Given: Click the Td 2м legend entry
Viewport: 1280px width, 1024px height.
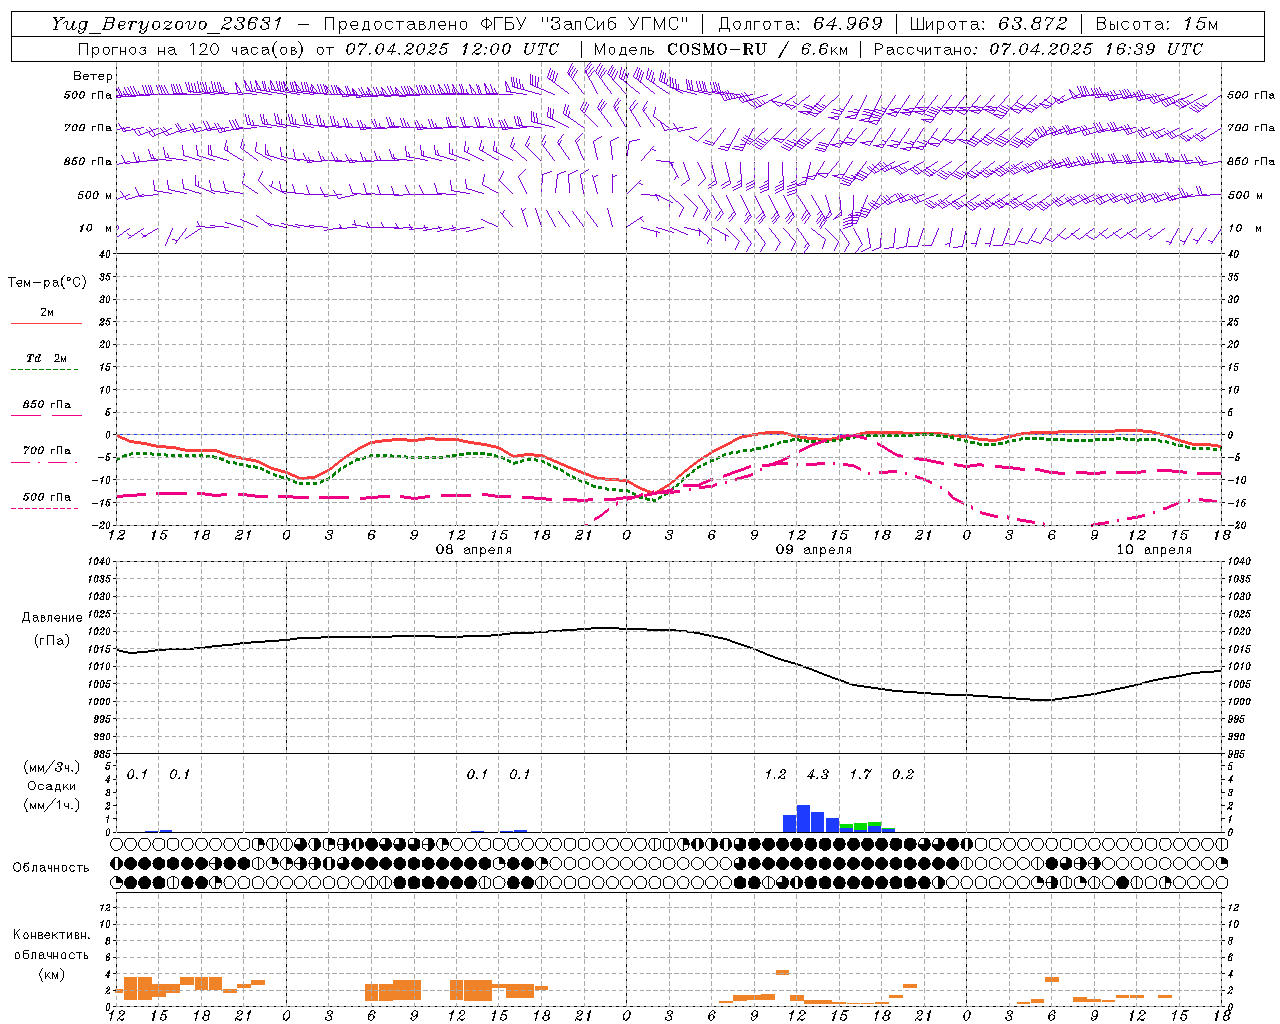Looking at the screenshot, I should (46, 358).
